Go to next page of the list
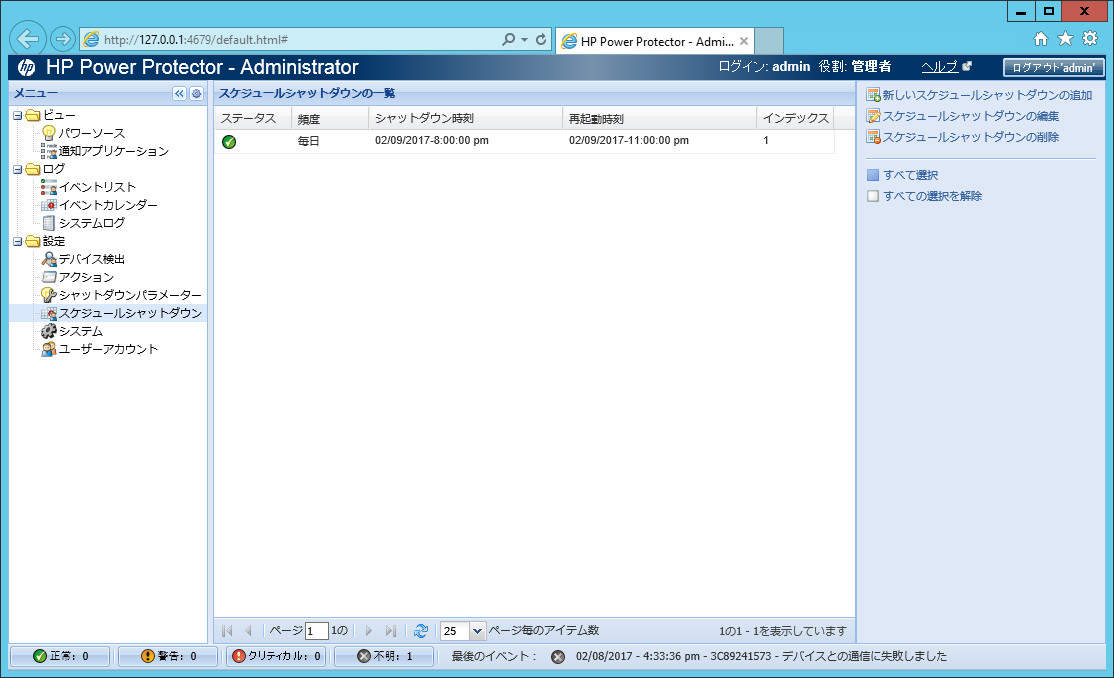 point(368,630)
